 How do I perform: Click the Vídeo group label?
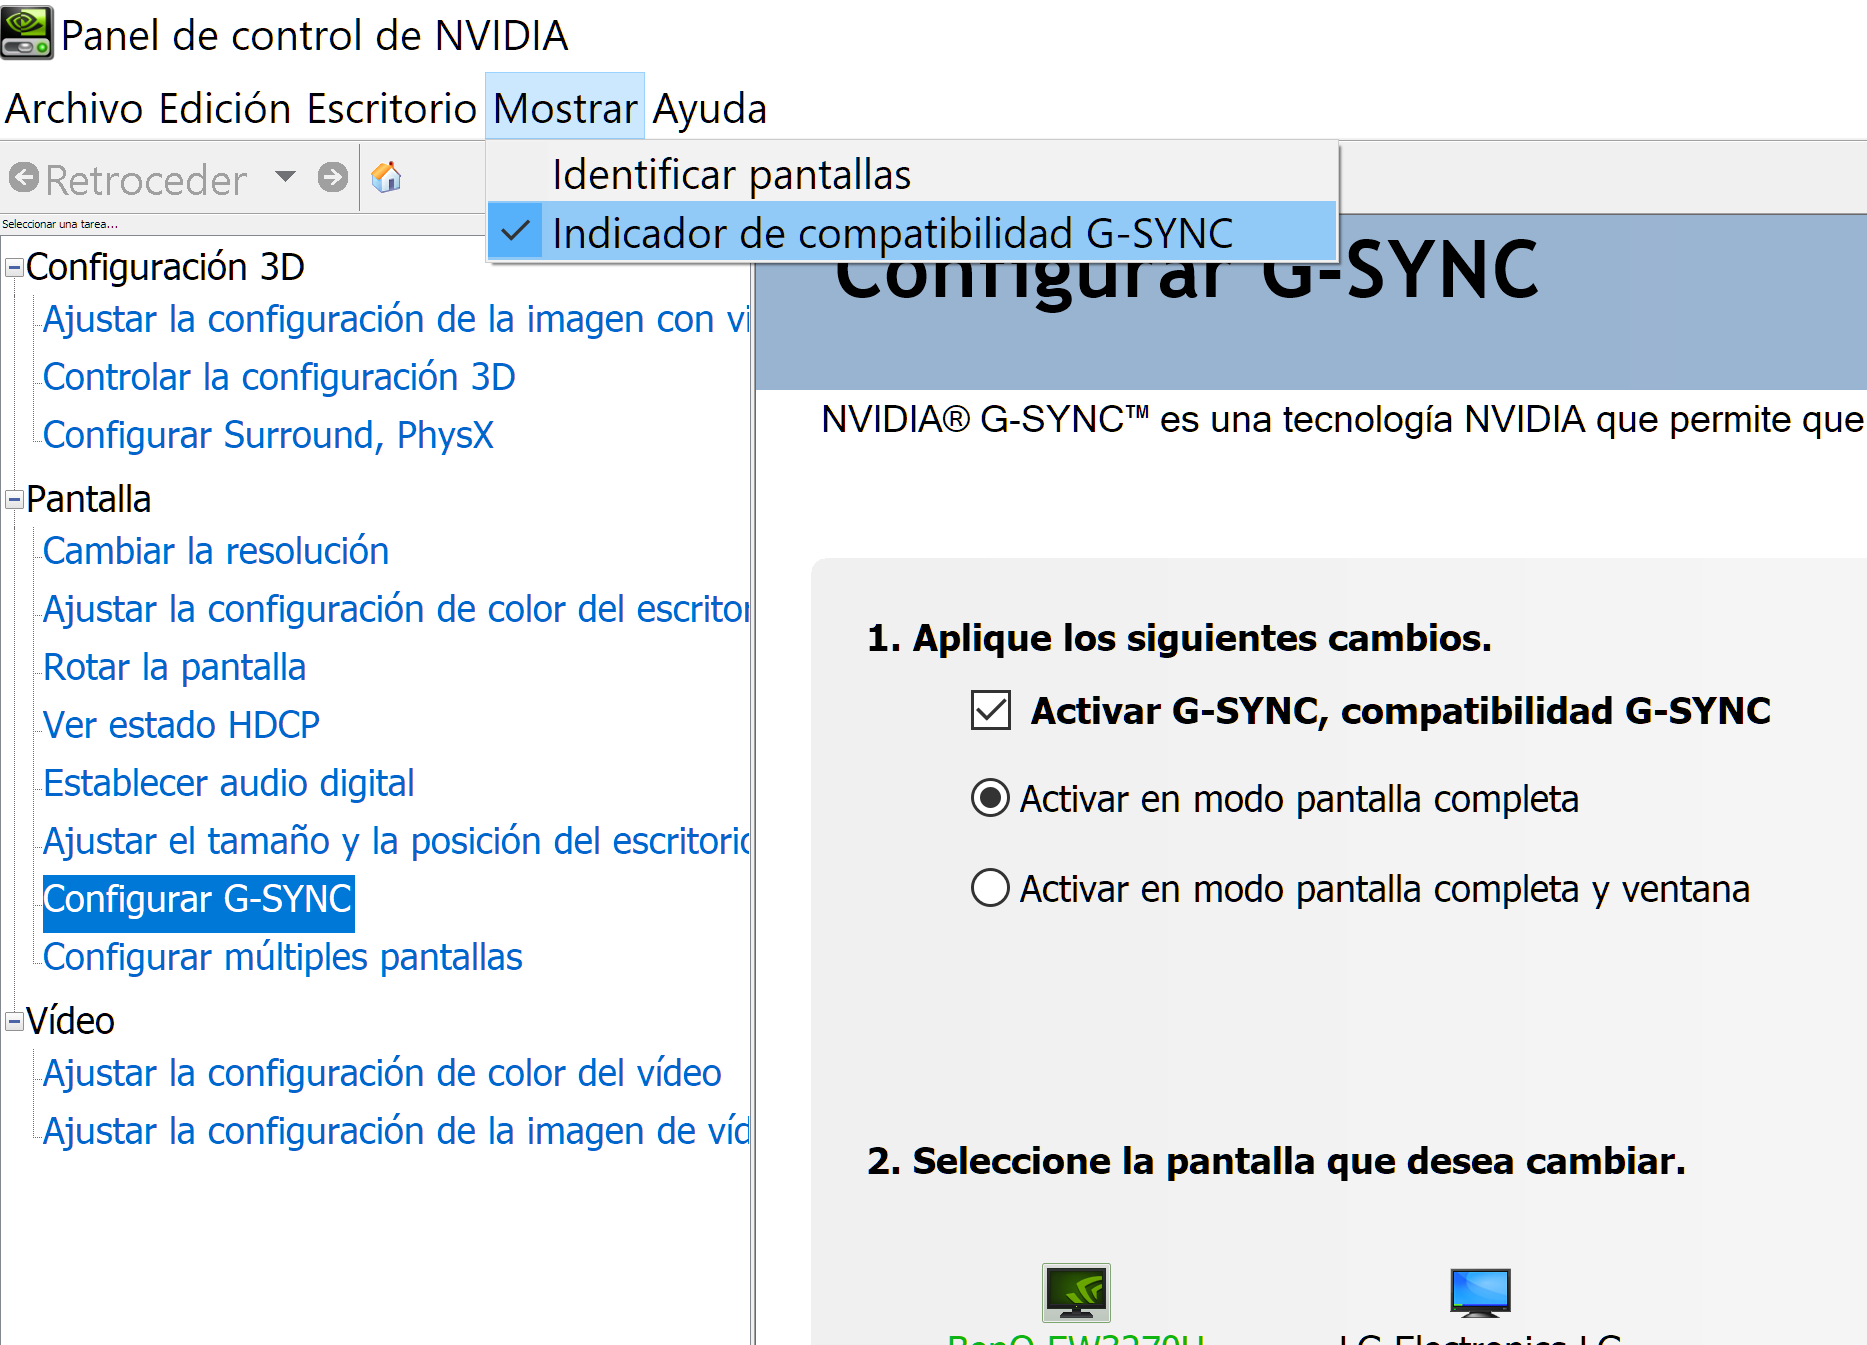click(x=70, y=1021)
